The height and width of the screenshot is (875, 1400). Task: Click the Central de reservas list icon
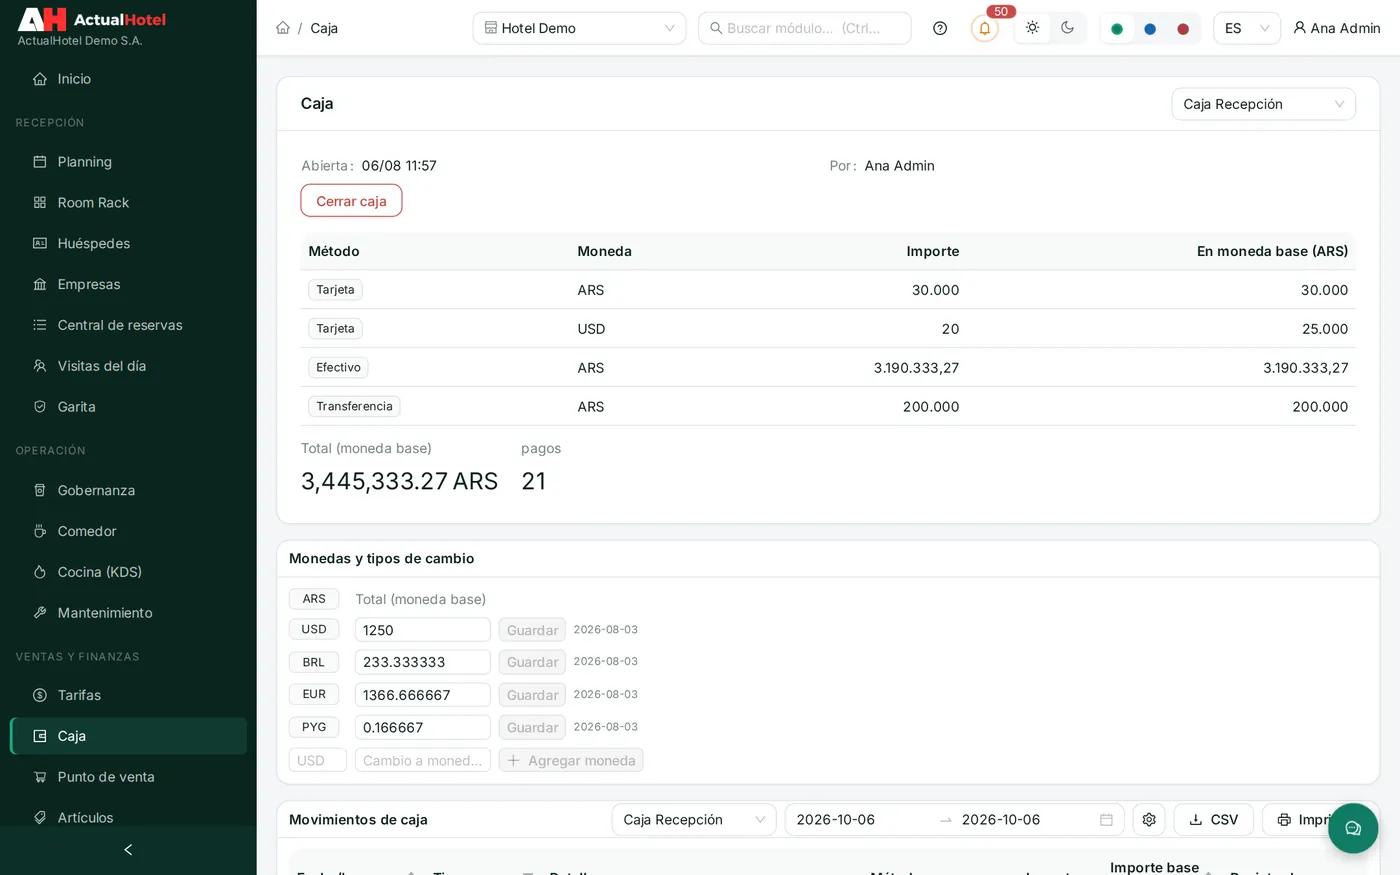point(40,325)
